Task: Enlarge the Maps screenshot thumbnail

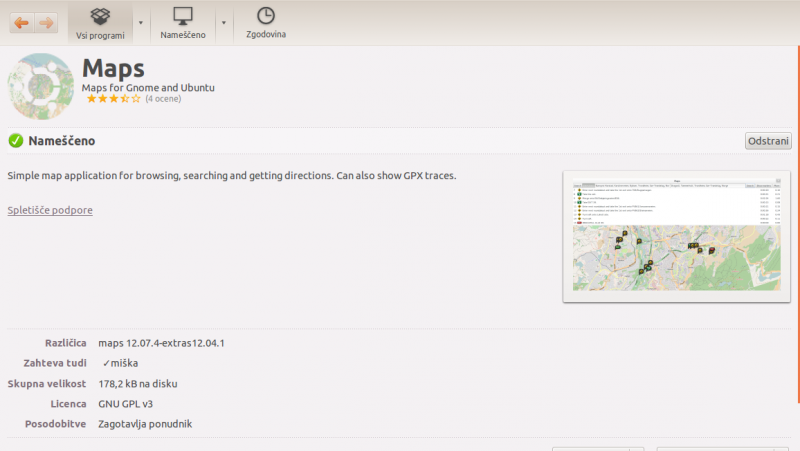Action: pos(677,237)
